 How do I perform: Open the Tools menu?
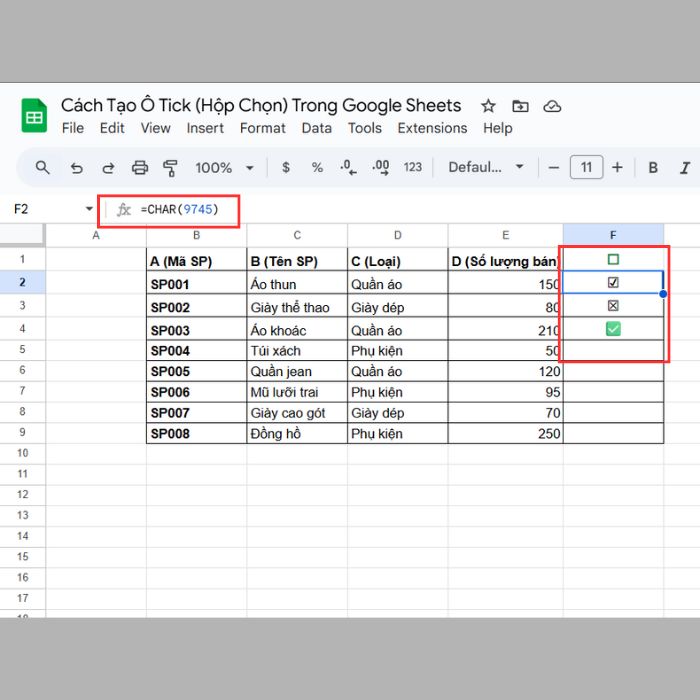click(365, 128)
